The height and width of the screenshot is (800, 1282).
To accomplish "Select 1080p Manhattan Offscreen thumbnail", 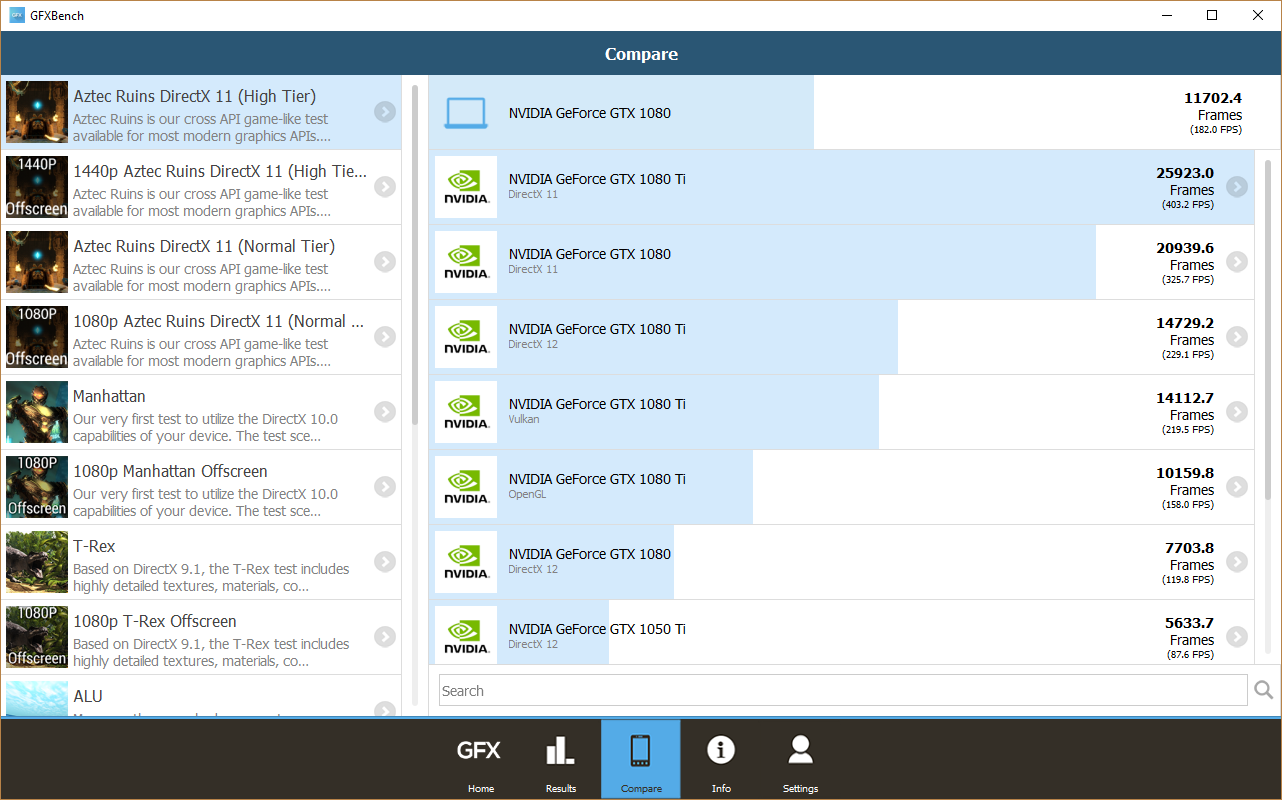I will [37, 487].
